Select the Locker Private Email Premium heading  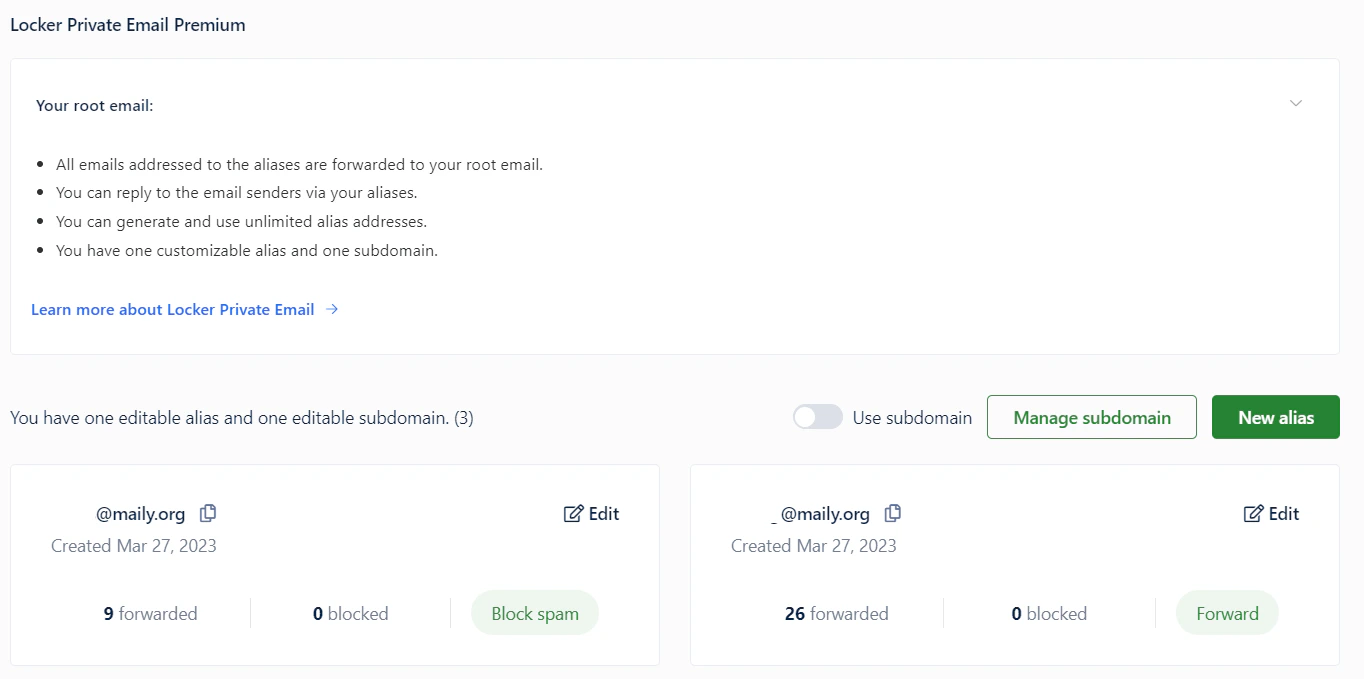pyautogui.click(x=127, y=24)
